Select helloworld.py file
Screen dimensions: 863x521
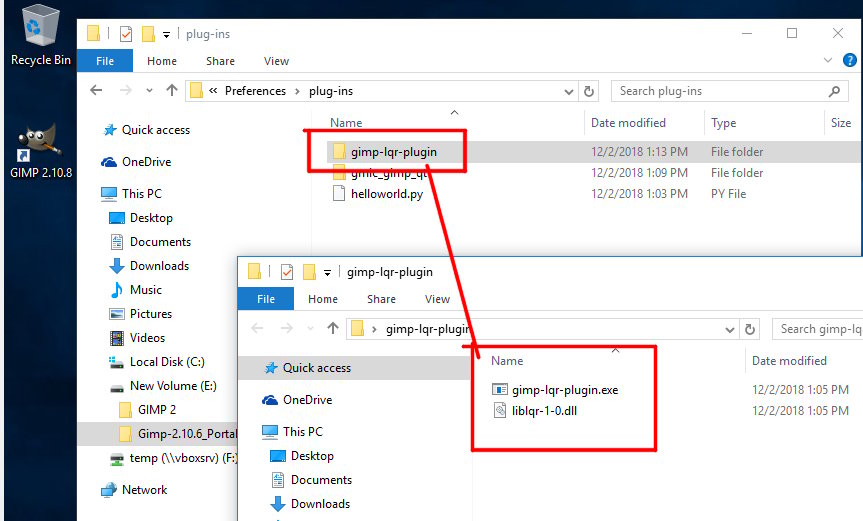(x=386, y=194)
